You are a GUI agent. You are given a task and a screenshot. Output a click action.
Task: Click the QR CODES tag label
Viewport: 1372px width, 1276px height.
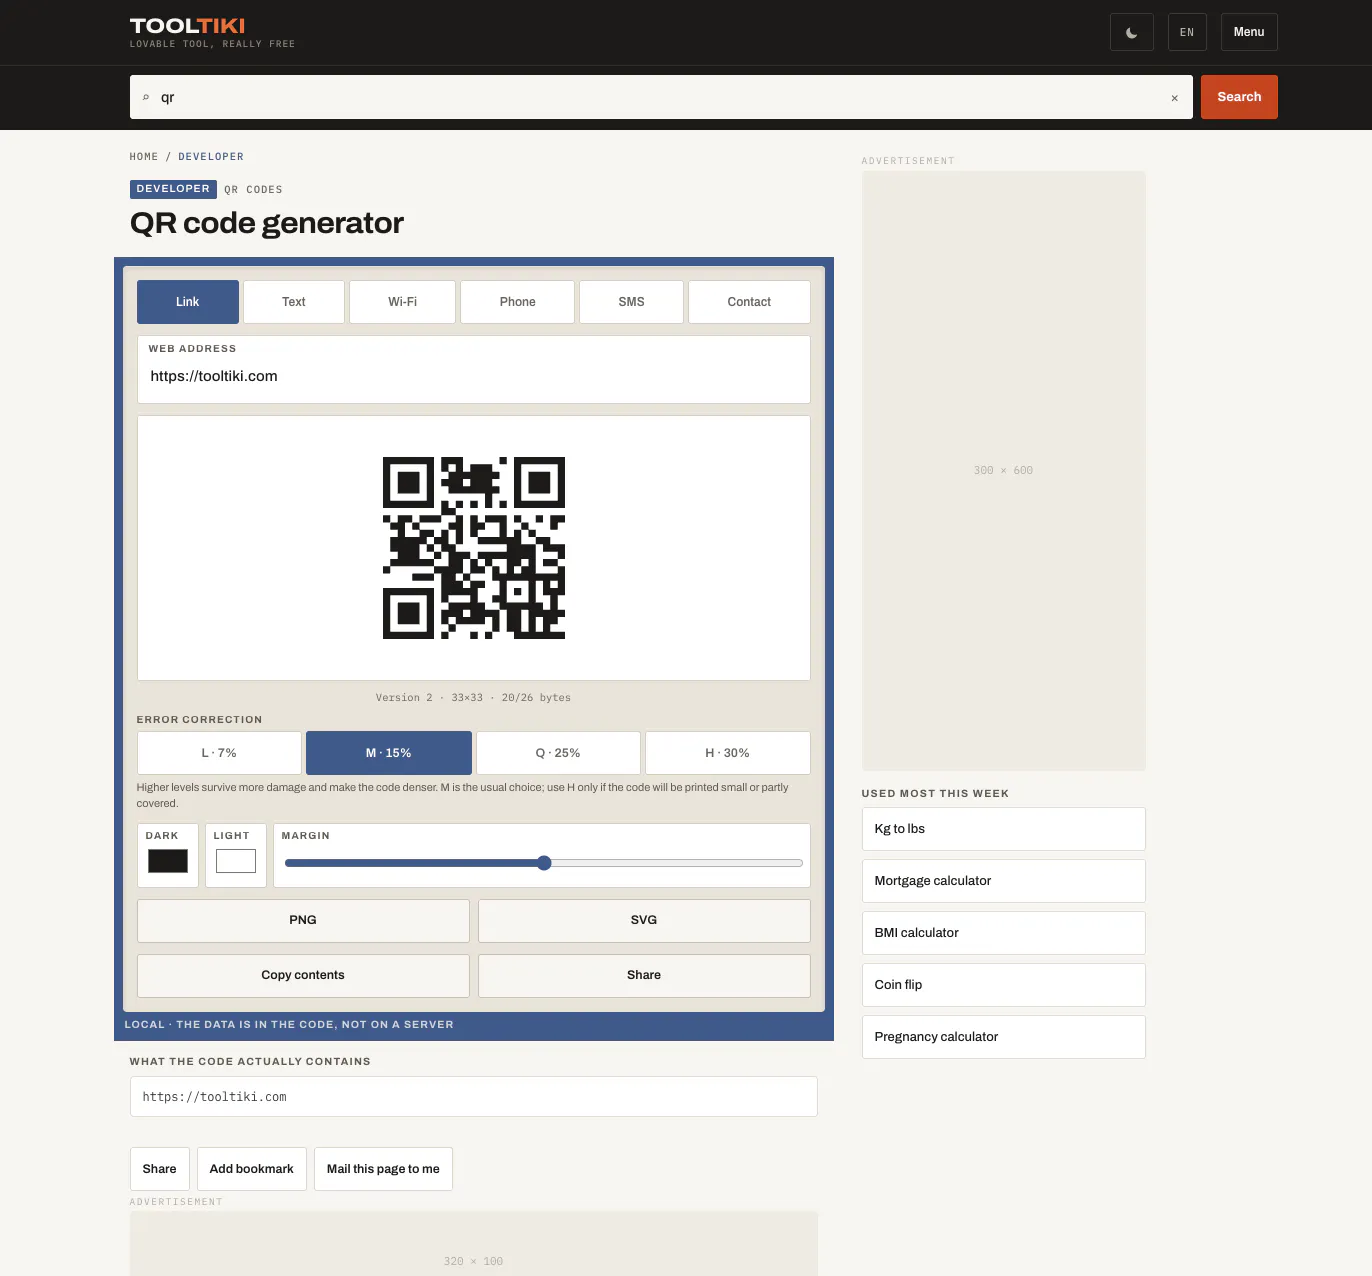[x=253, y=190]
